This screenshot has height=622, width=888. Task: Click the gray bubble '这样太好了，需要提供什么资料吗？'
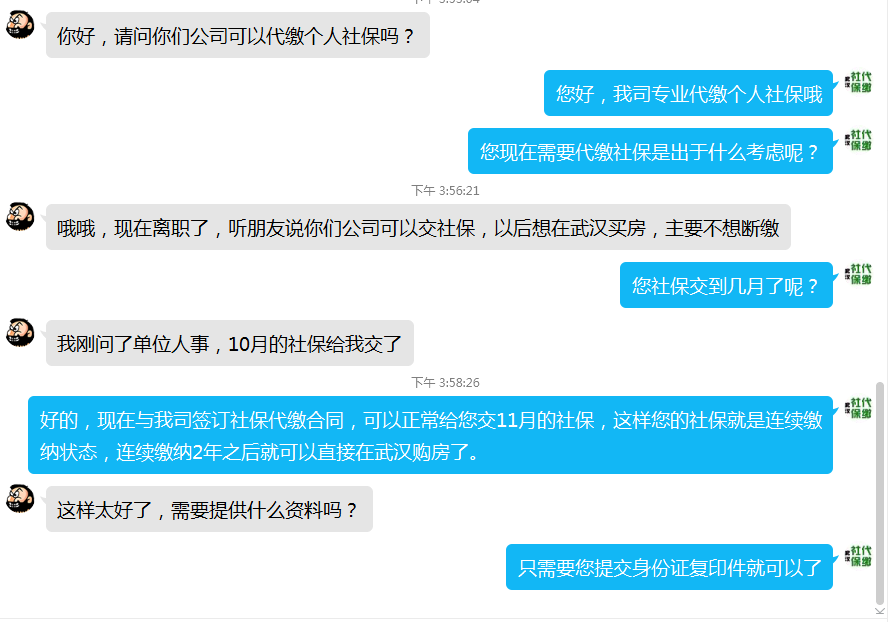pyautogui.click(x=209, y=509)
